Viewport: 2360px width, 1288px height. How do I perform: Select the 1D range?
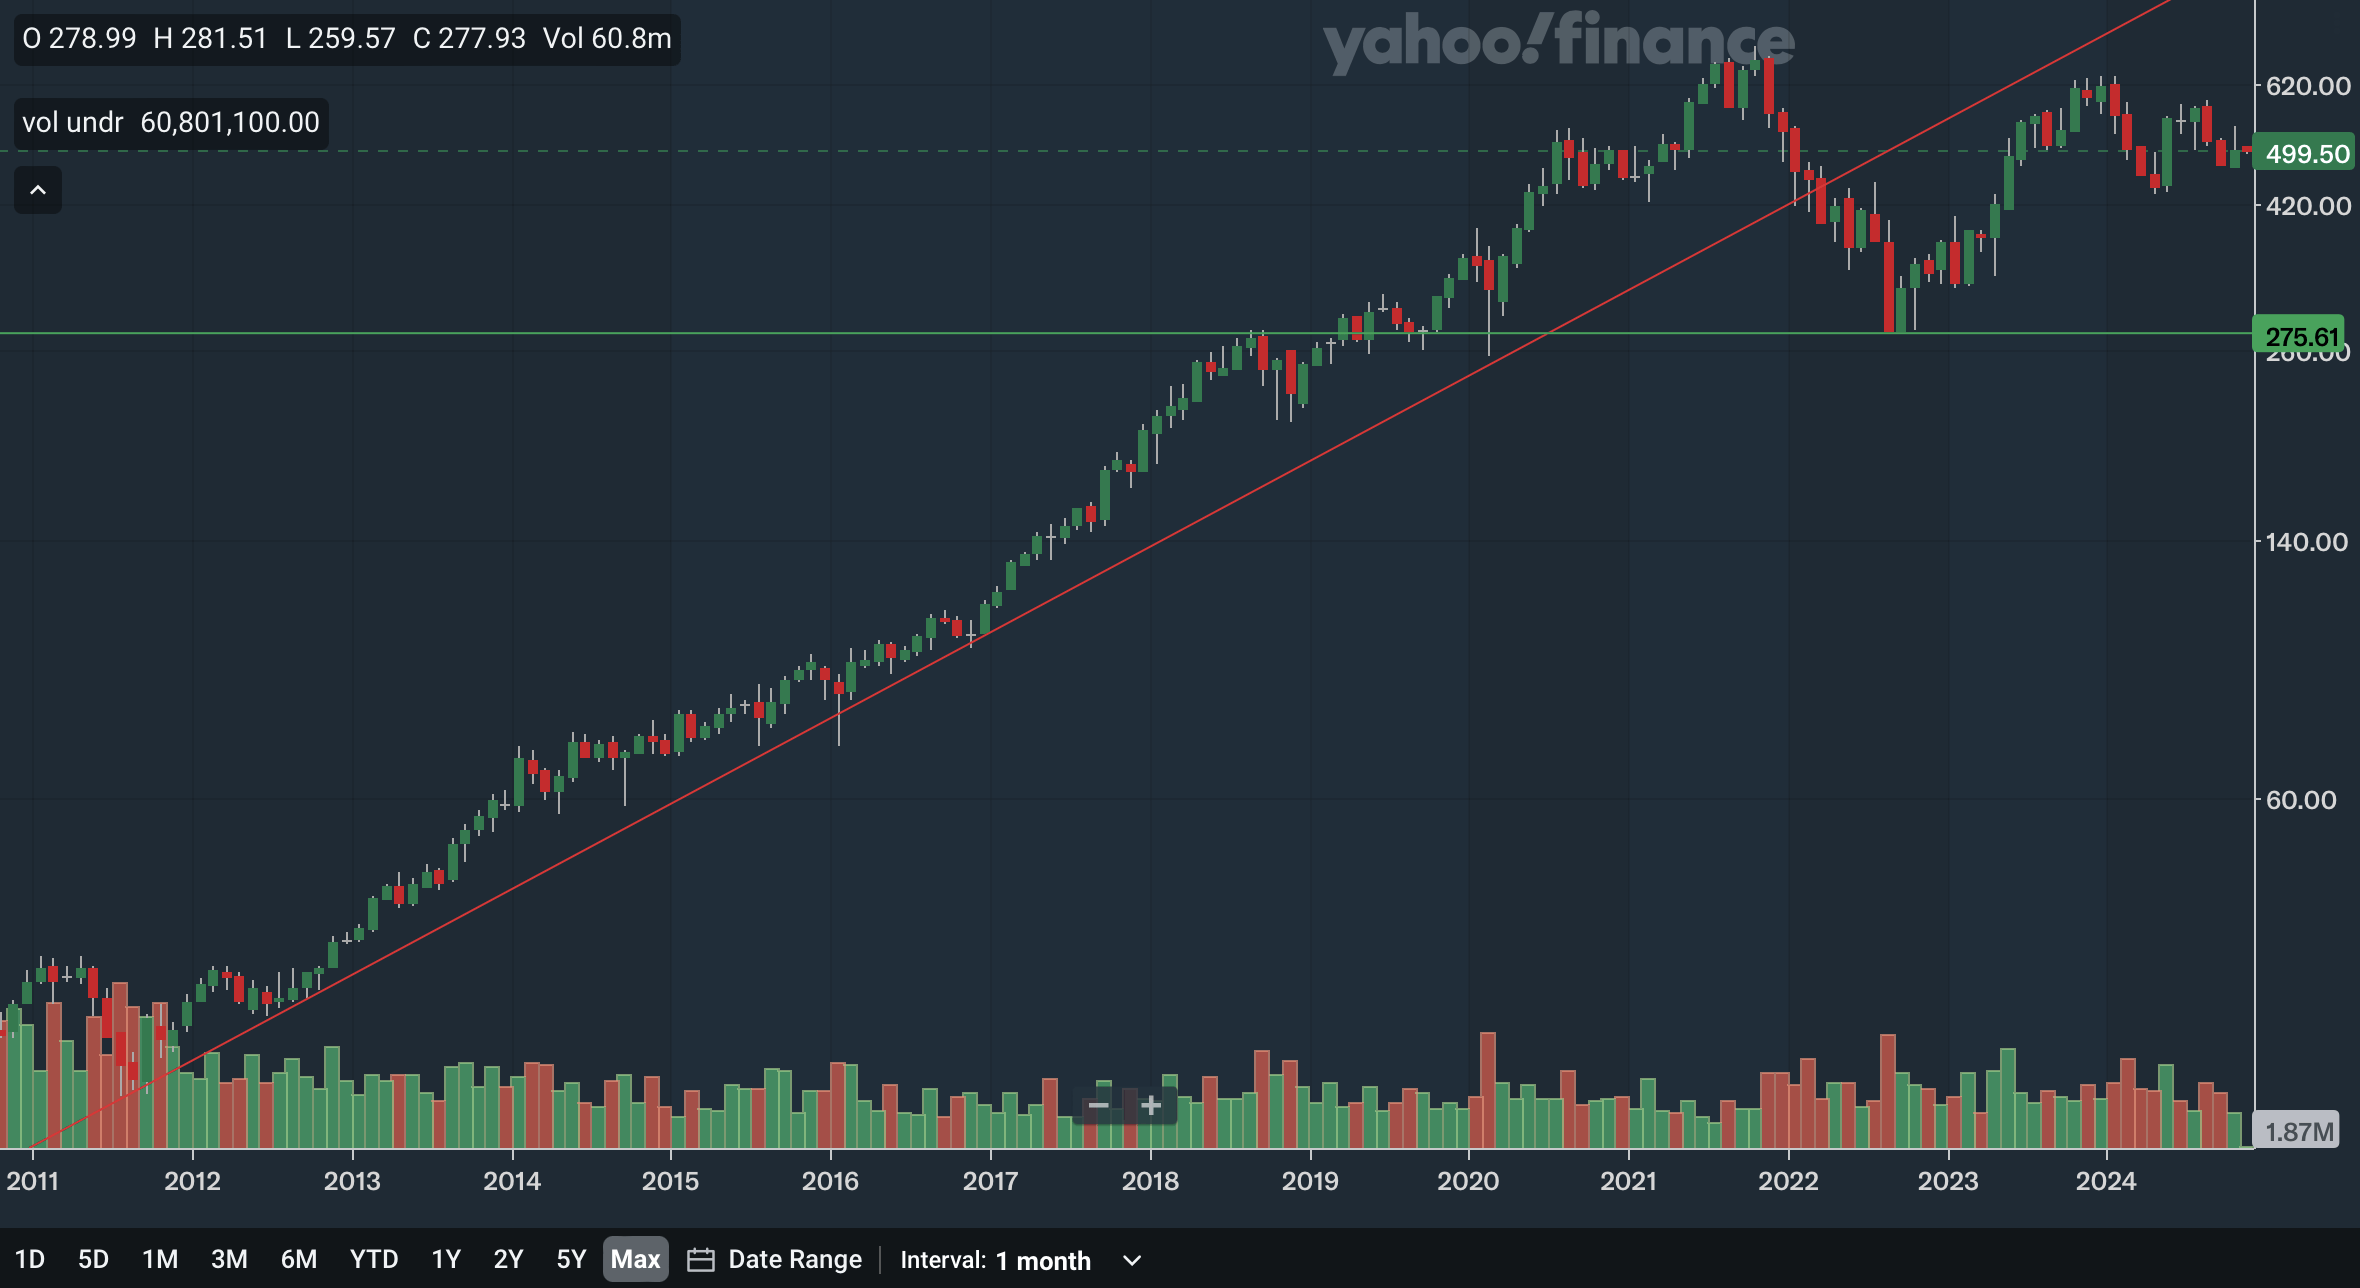30,1259
